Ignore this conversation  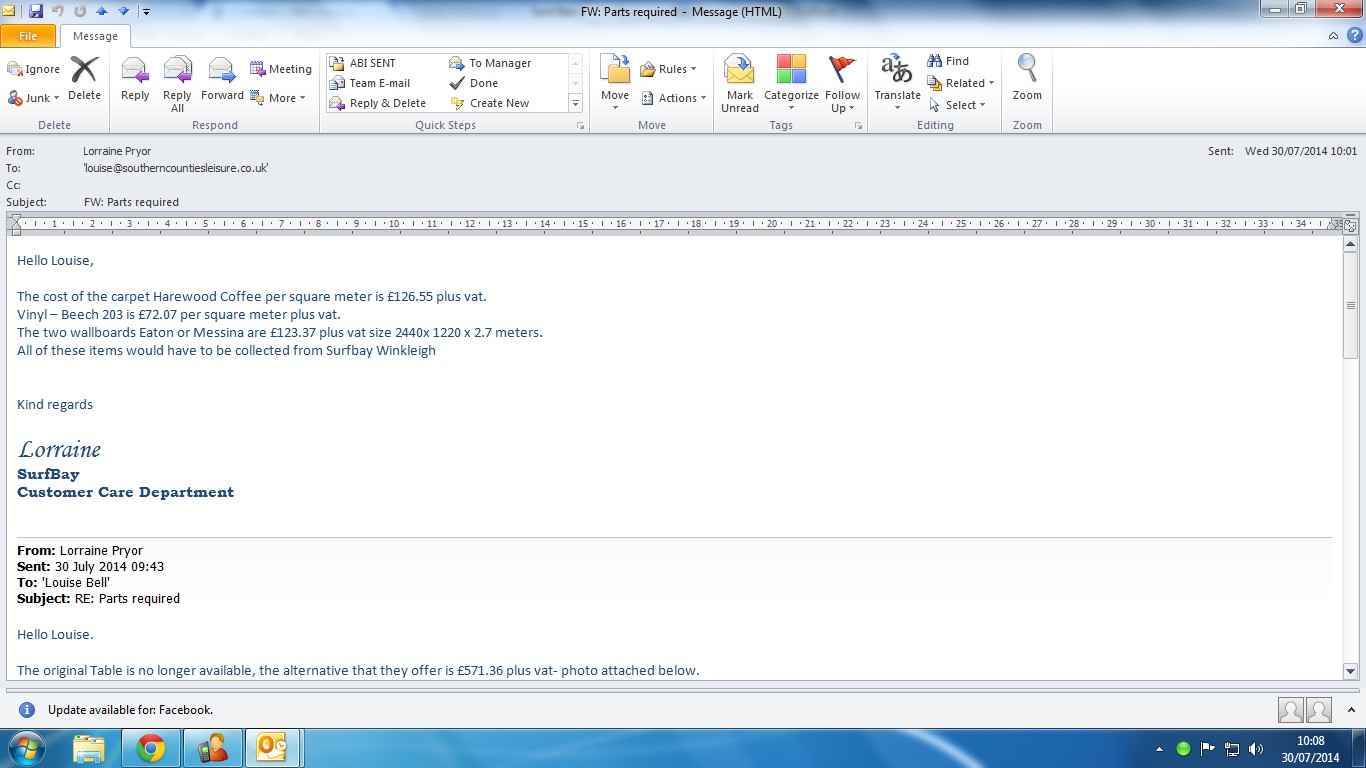tap(34, 69)
